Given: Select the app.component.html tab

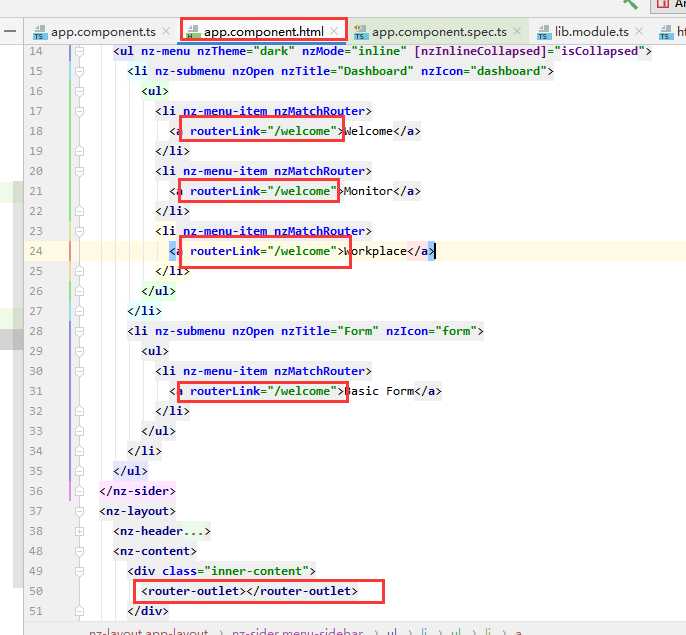Looking at the screenshot, I should click(x=263, y=32).
